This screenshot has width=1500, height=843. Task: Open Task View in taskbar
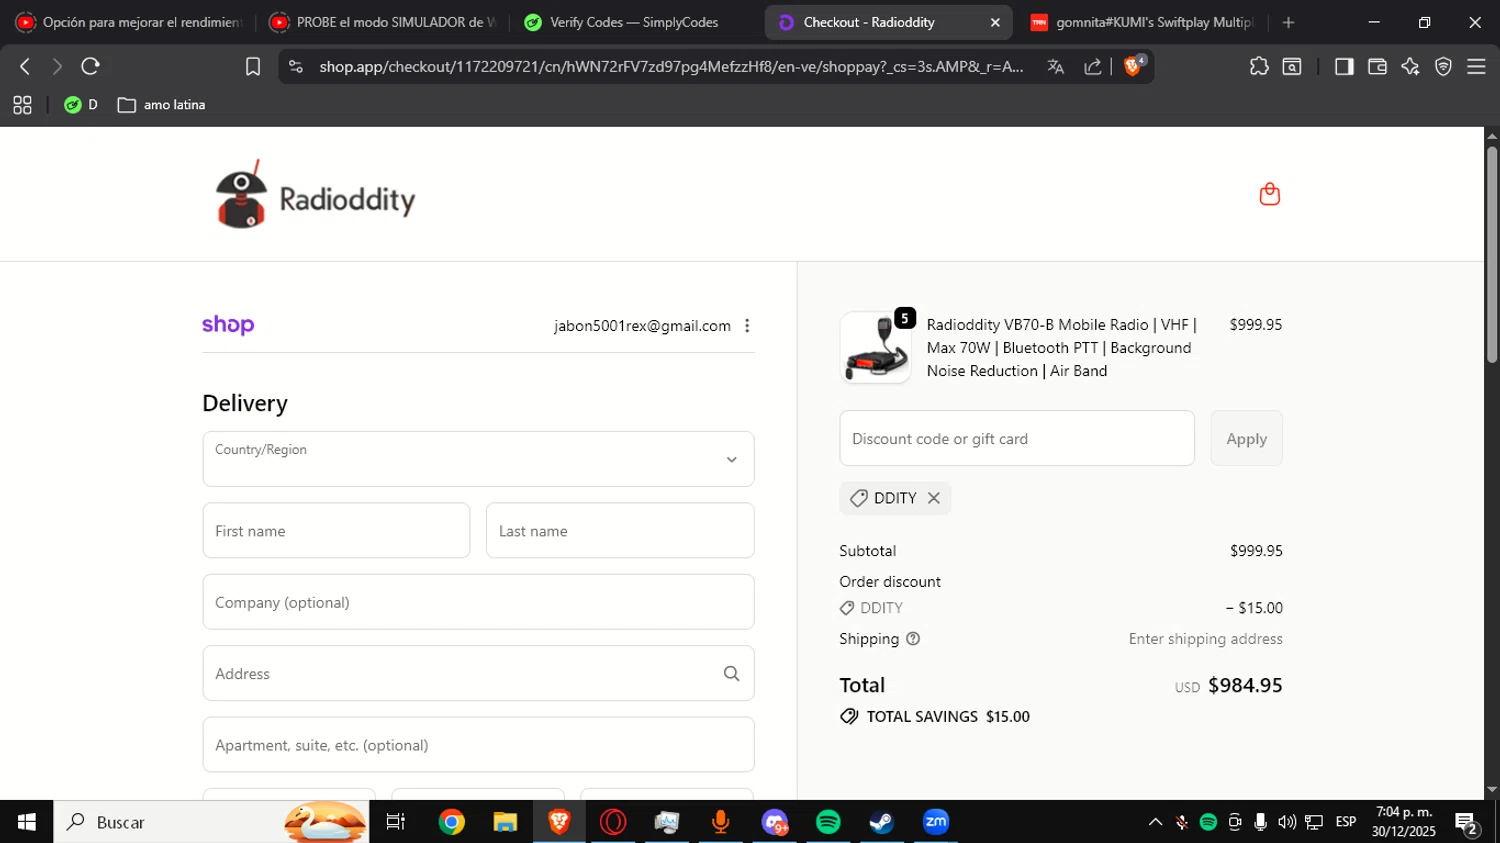point(396,822)
